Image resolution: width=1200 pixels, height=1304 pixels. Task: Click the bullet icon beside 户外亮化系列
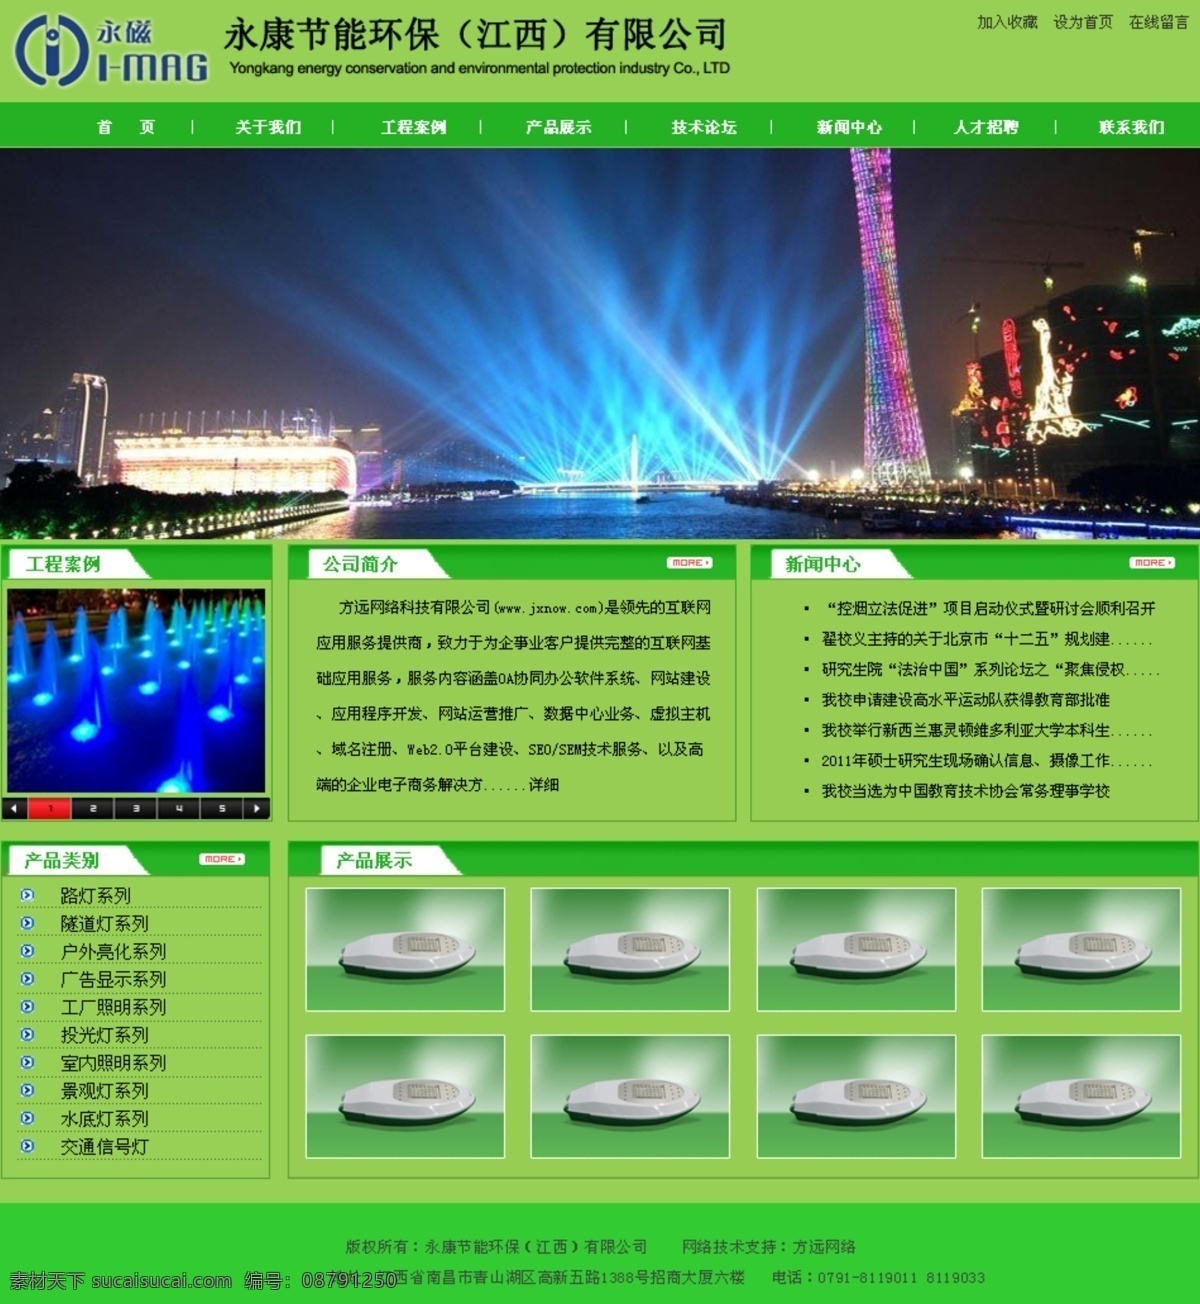click(27, 951)
